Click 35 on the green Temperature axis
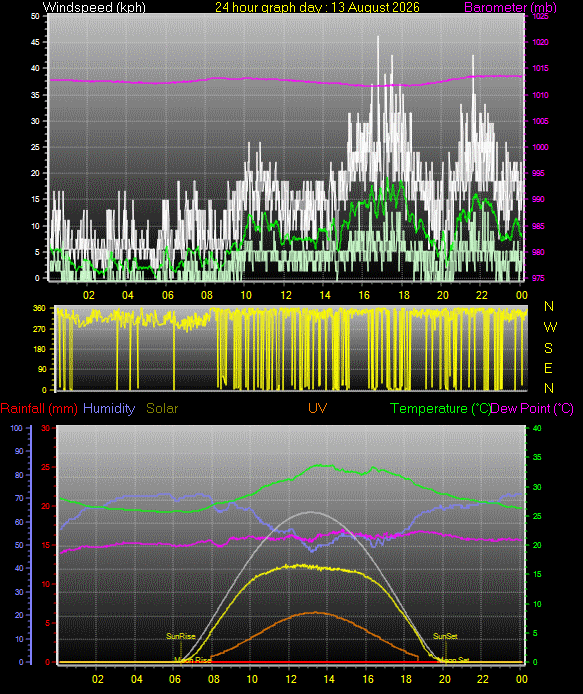Viewport: 583px width, 694px height. click(537, 457)
